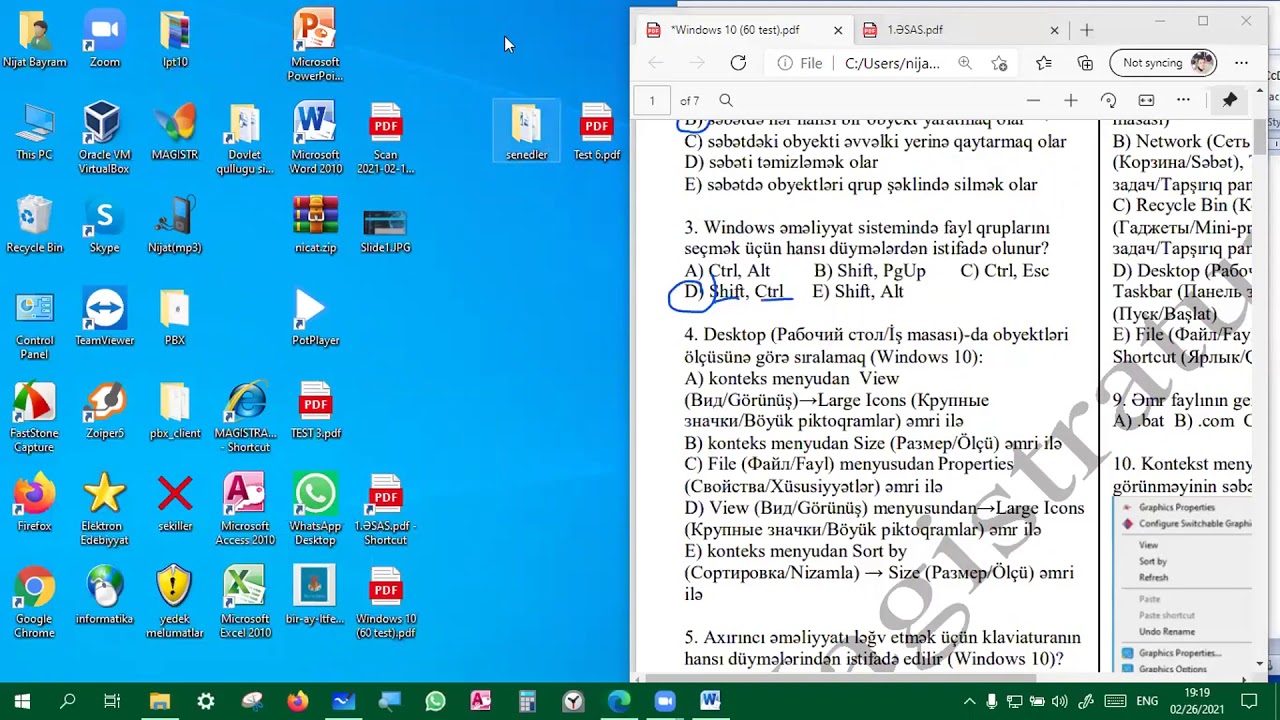Image resolution: width=1280 pixels, height=720 pixels.
Task: Select the FastStone Capture desktop icon
Action: point(34,417)
